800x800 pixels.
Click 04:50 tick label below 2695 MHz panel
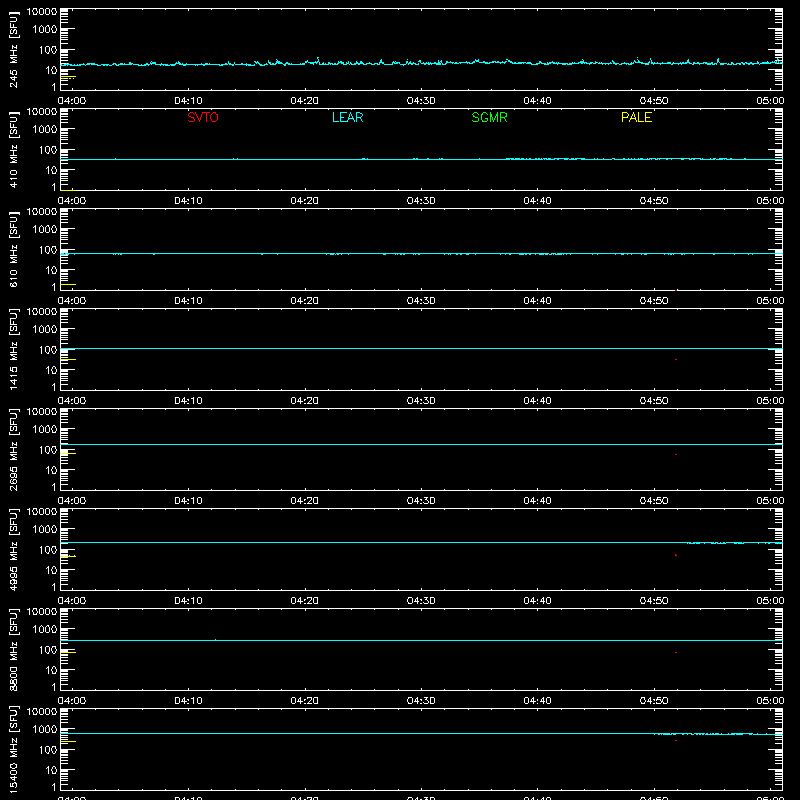tap(654, 501)
